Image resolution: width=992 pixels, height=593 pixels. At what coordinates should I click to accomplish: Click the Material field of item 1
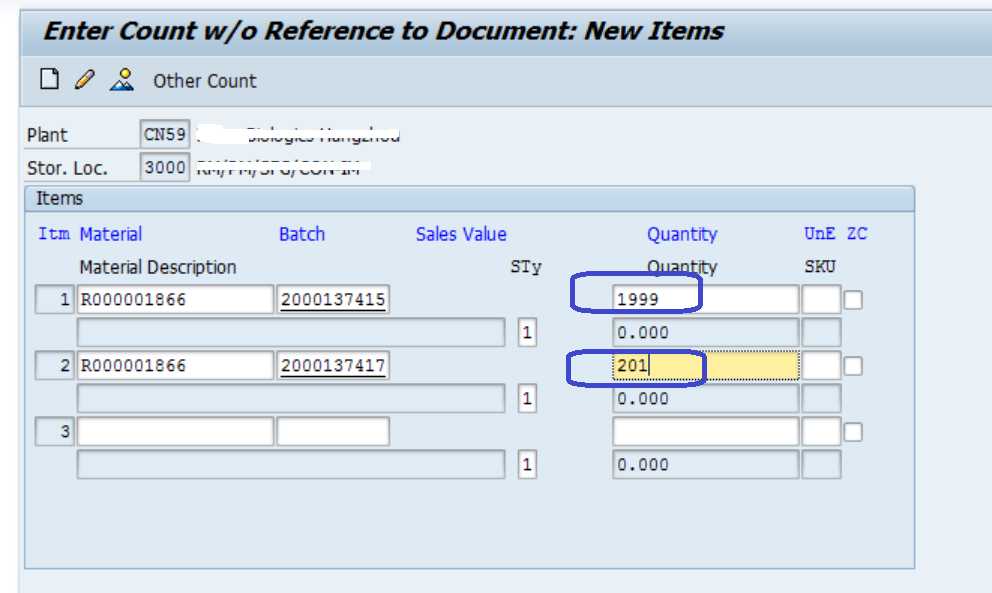click(175, 299)
